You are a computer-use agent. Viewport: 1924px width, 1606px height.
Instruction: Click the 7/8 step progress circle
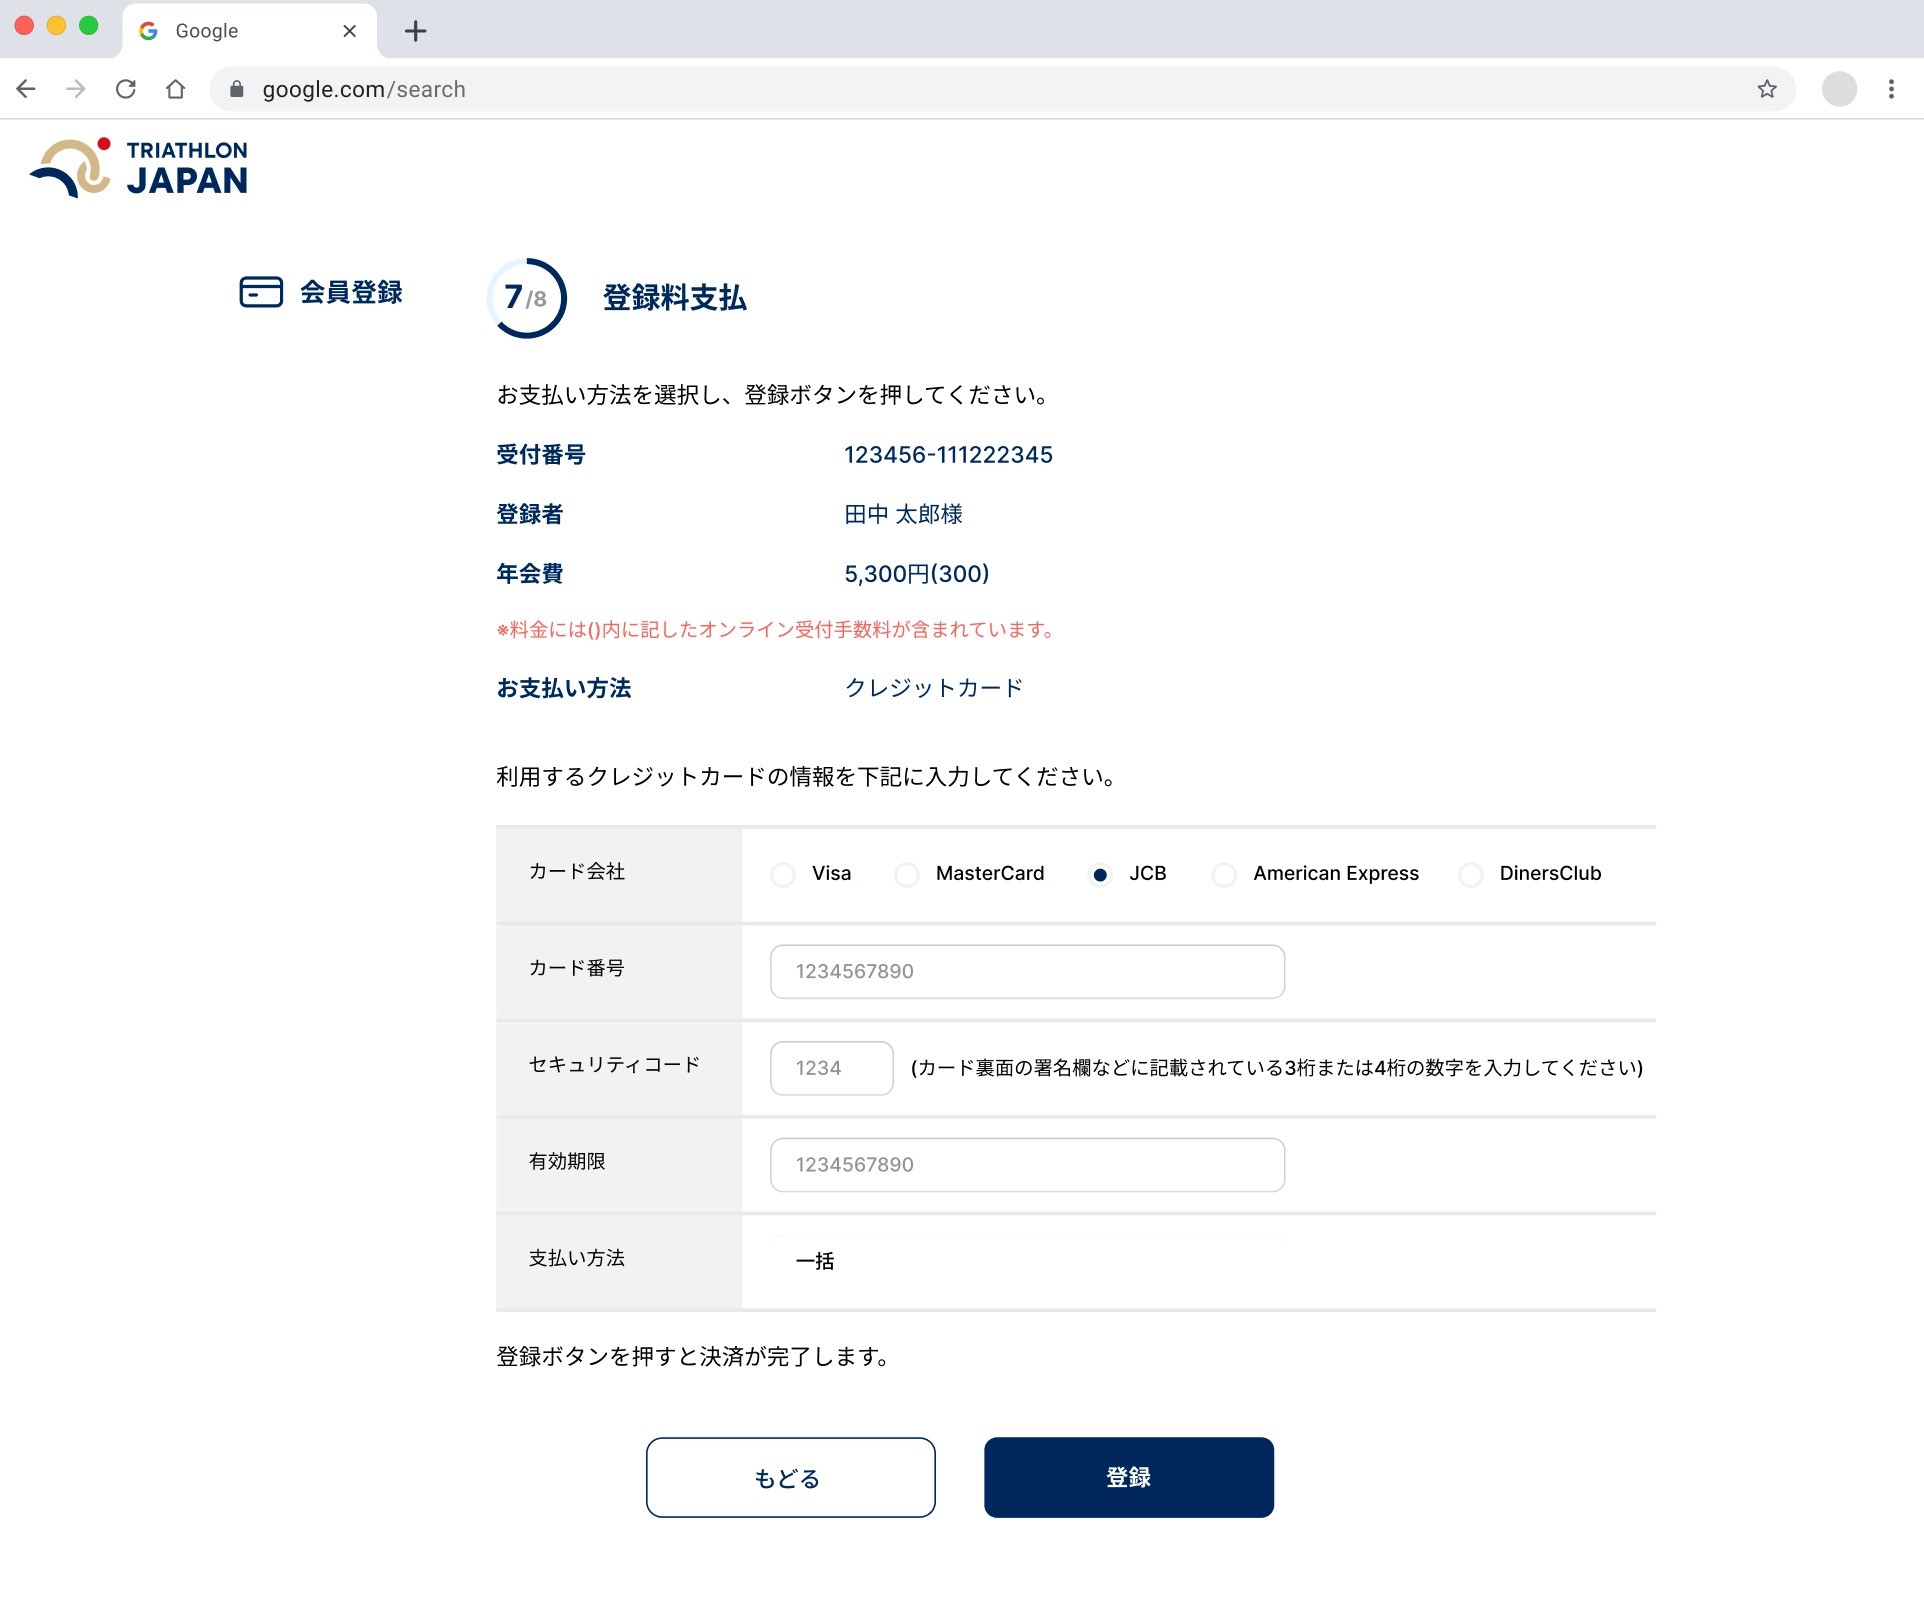tap(527, 298)
